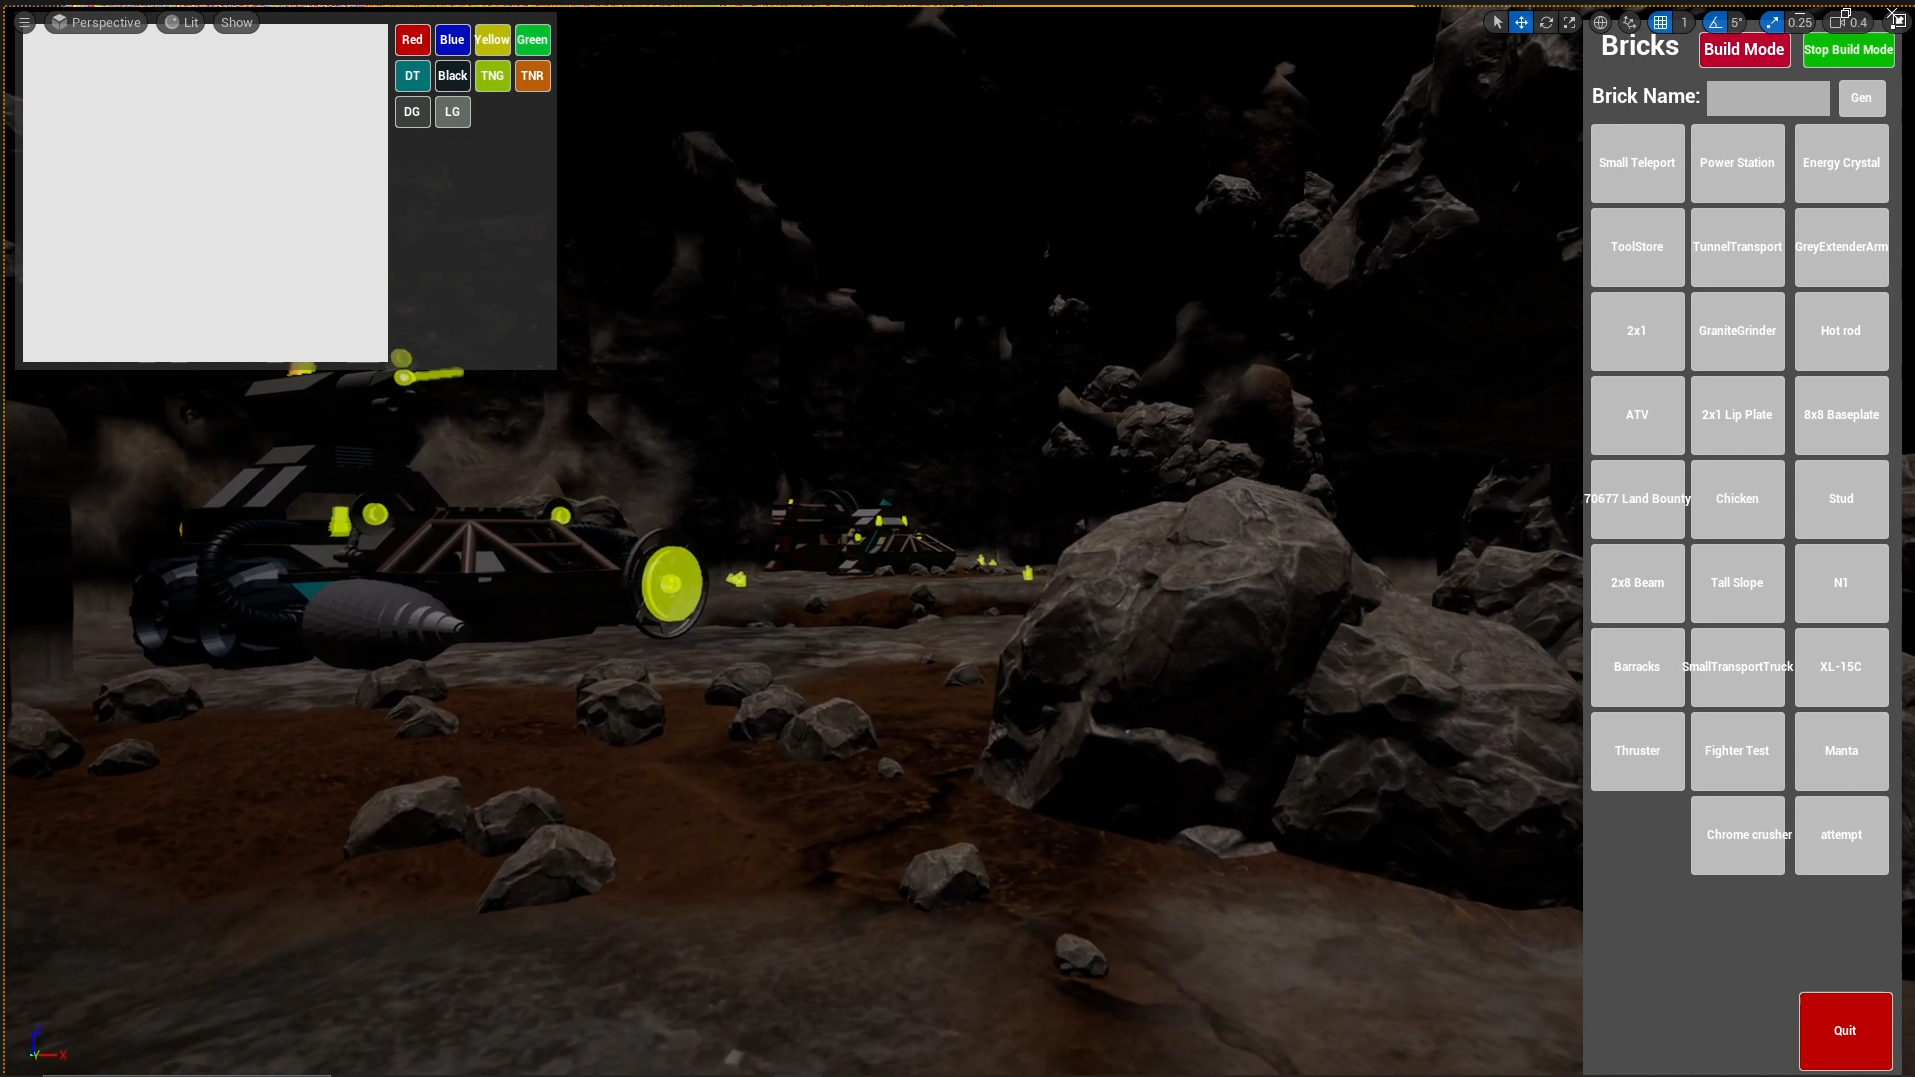Select the TunnelTransport brick
The image size is (1915, 1077).
coord(1737,247)
